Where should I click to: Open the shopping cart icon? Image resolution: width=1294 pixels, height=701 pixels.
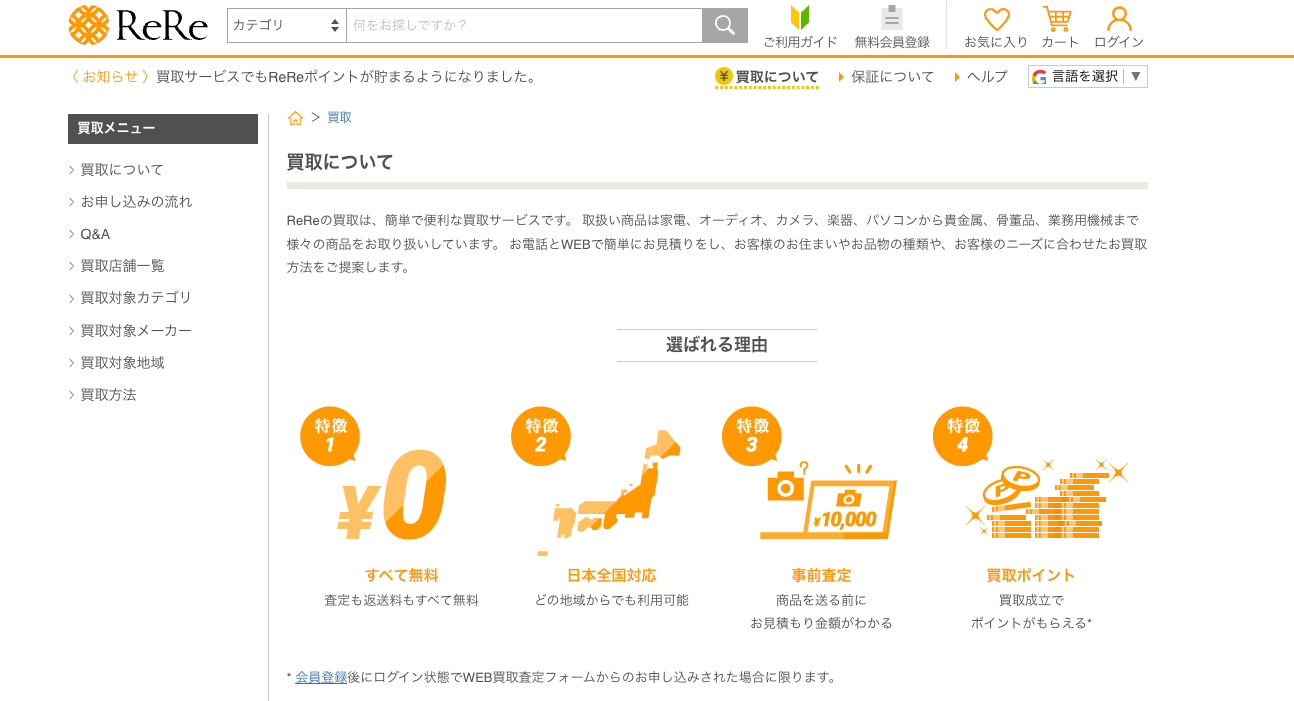click(1057, 17)
